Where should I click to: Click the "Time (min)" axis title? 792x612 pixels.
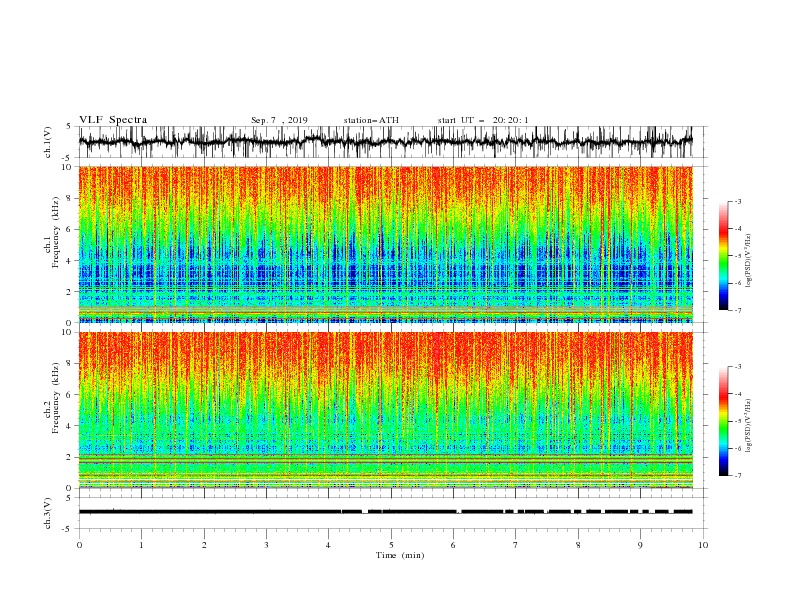tap(400, 555)
